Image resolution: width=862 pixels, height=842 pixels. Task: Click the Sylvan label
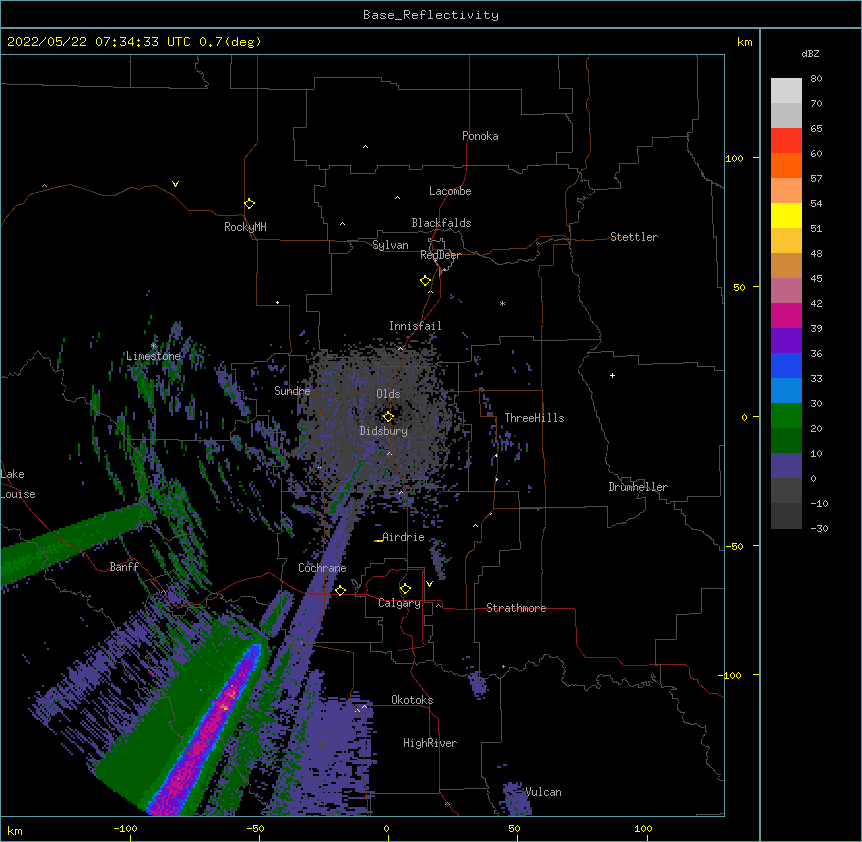click(390, 245)
